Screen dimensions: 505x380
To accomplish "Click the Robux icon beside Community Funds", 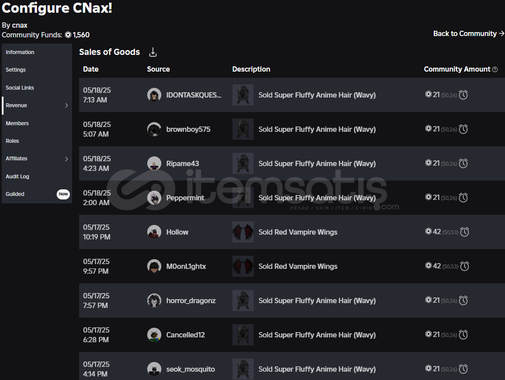I will (x=68, y=35).
